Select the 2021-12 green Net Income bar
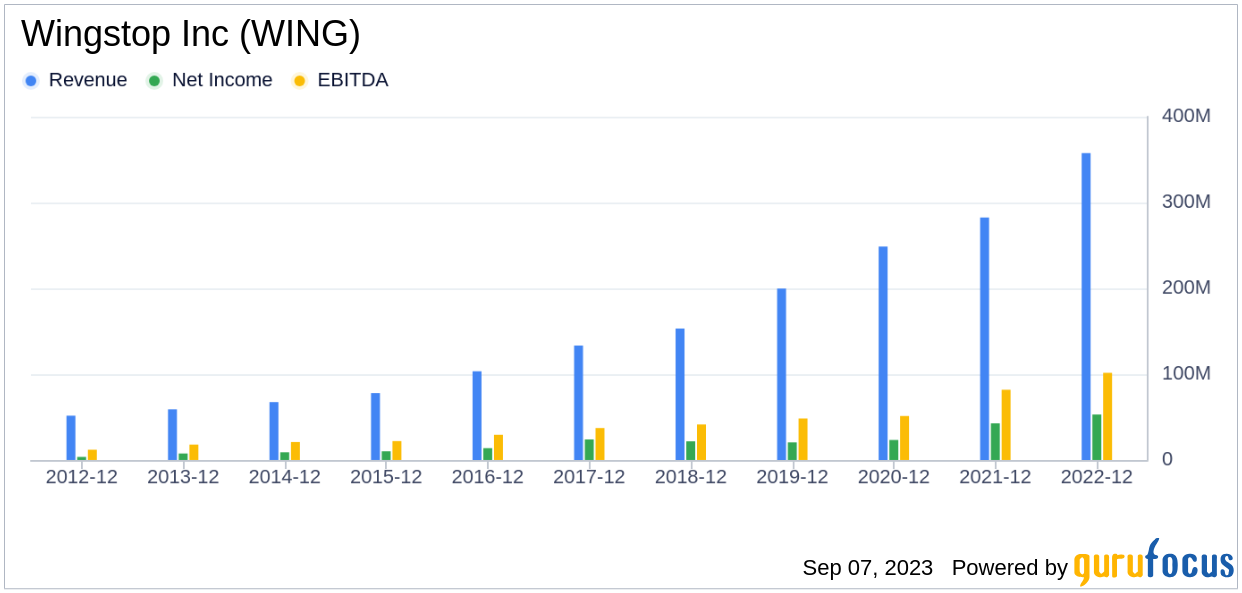 point(995,442)
